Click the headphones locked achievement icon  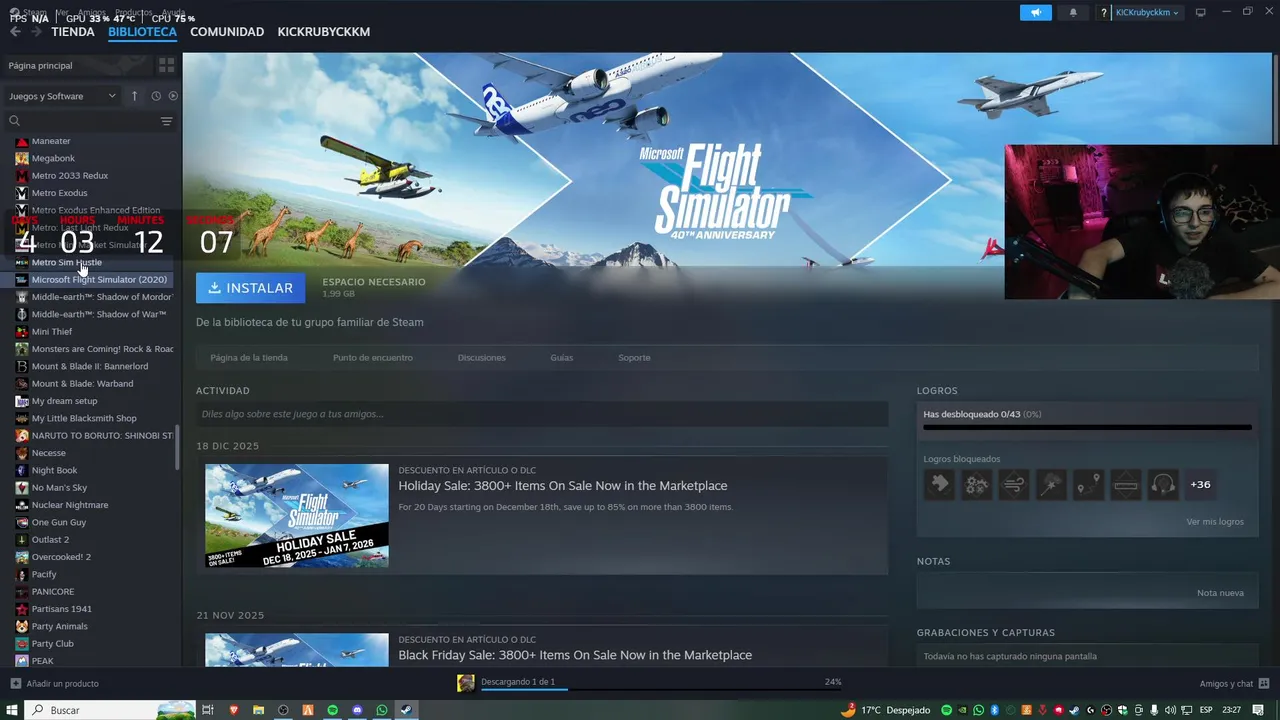(x=1163, y=485)
